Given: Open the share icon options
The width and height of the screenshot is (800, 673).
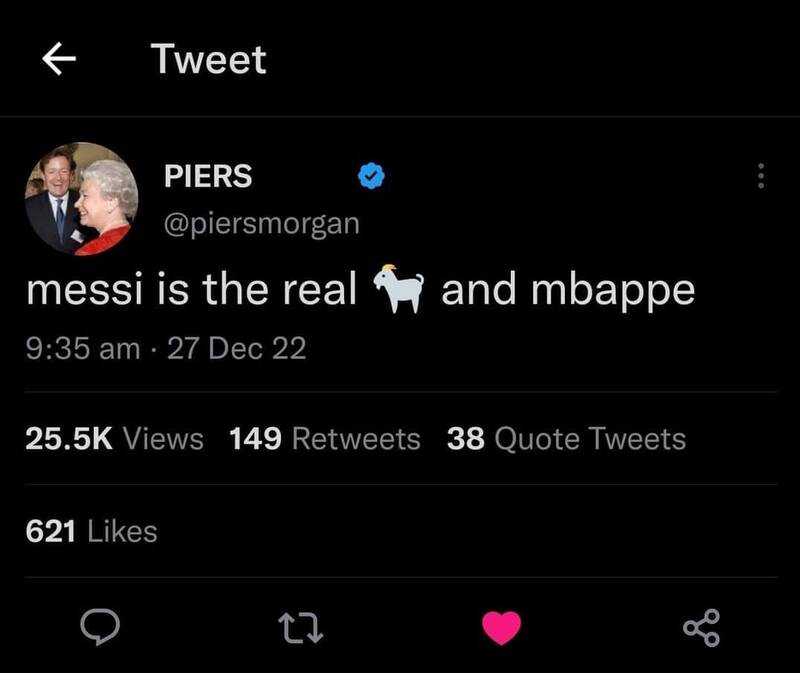Looking at the screenshot, I should pyautogui.click(x=700, y=628).
